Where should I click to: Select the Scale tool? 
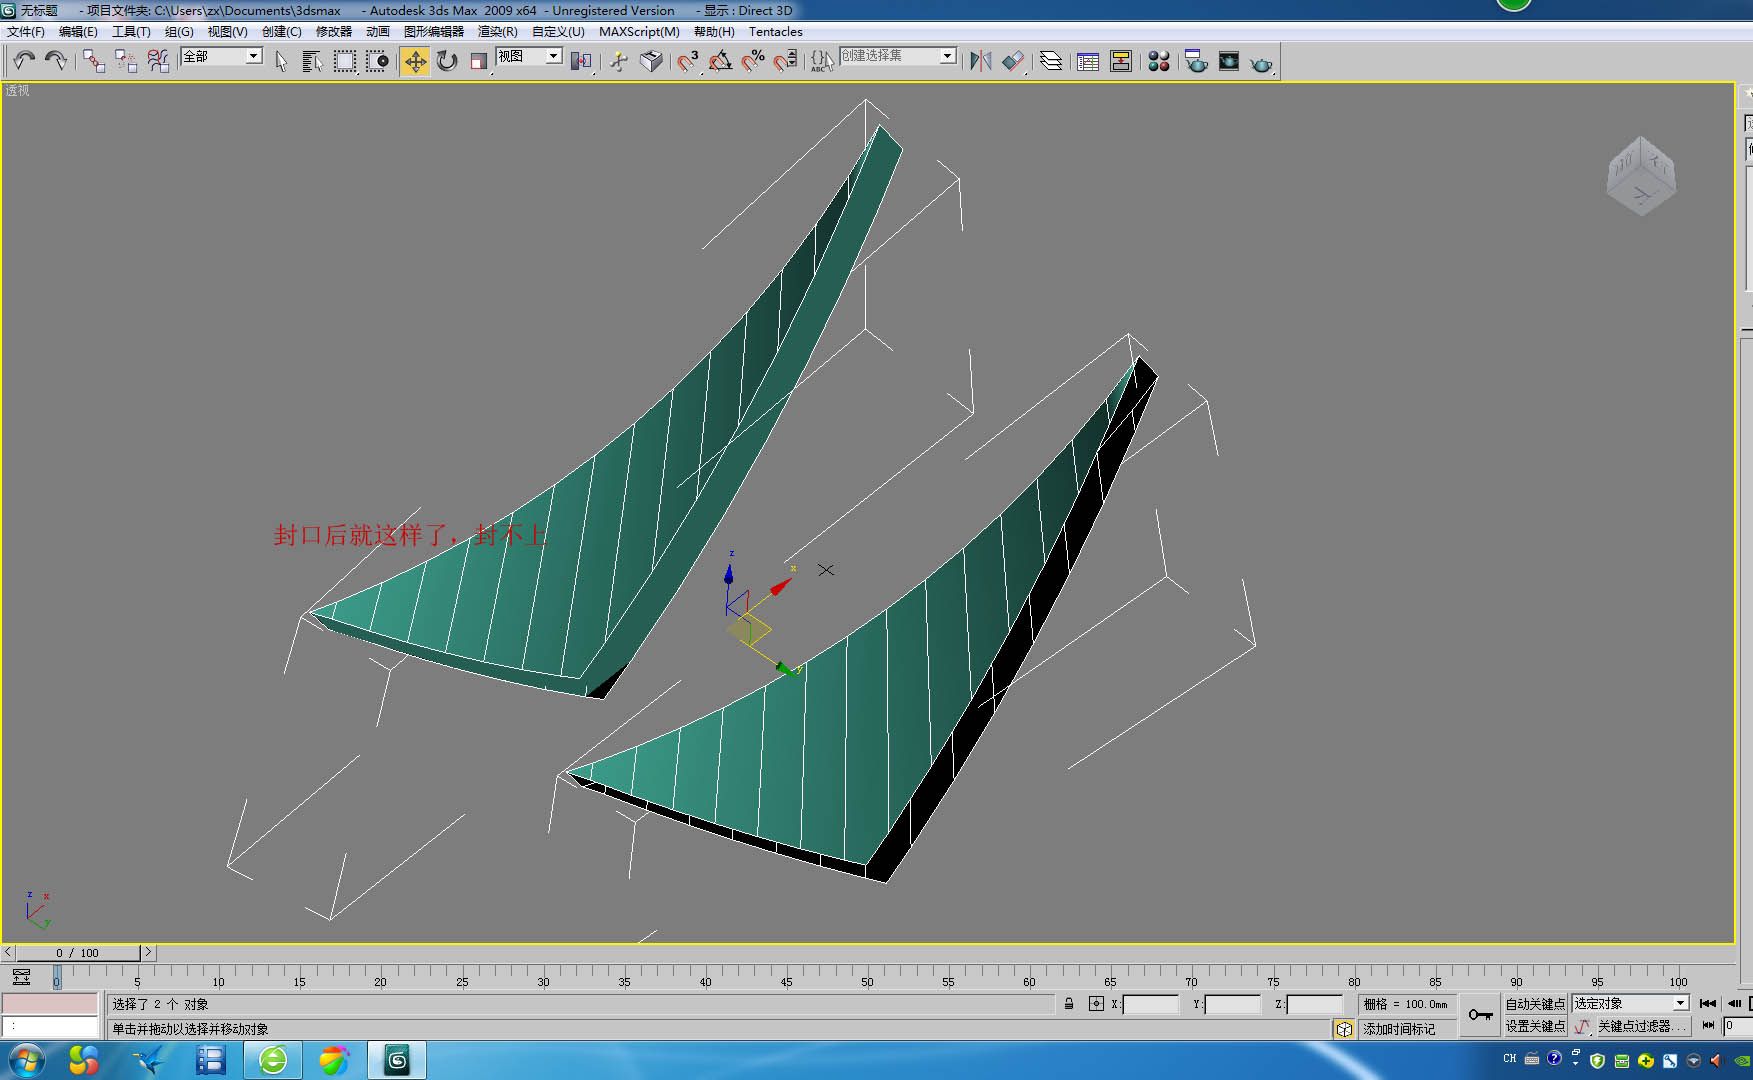[479, 61]
